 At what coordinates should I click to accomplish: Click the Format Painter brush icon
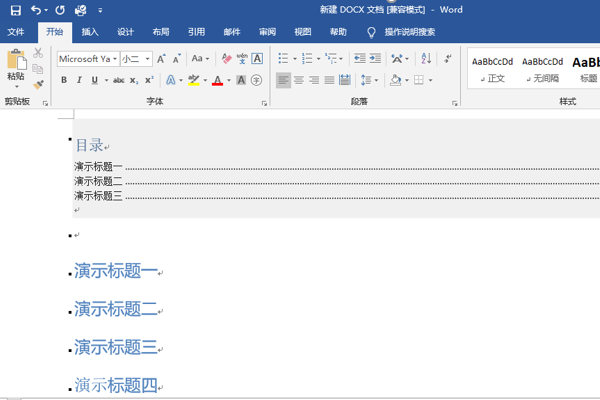click(38, 84)
